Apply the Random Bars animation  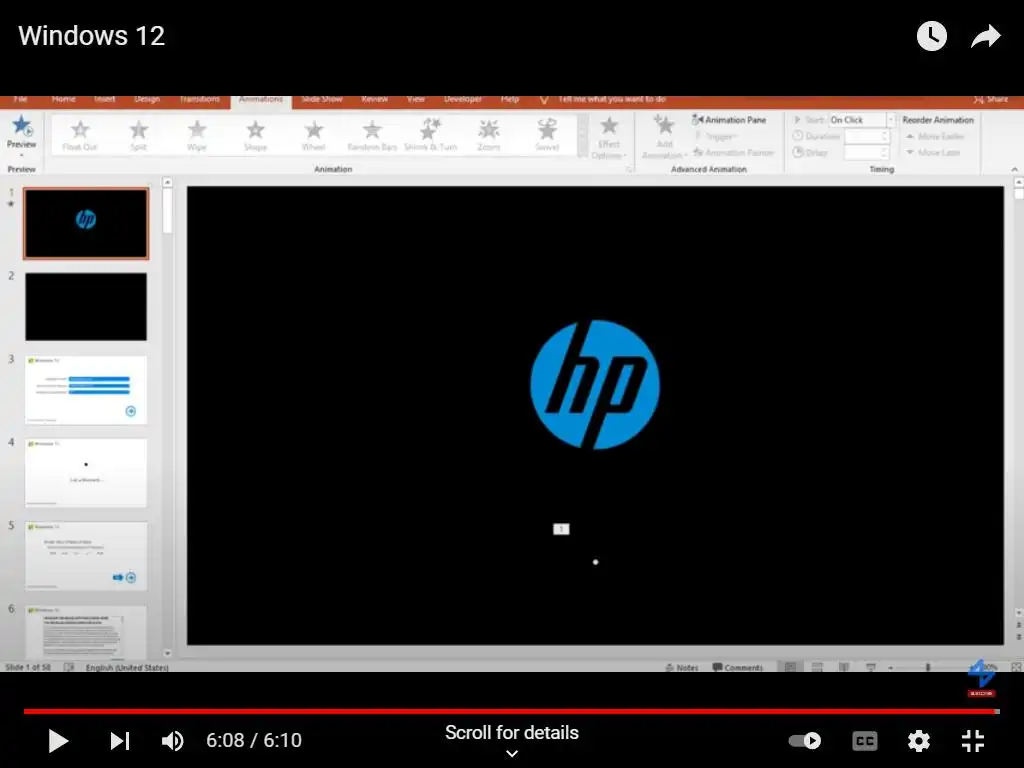pyautogui.click(x=372, y=136)
